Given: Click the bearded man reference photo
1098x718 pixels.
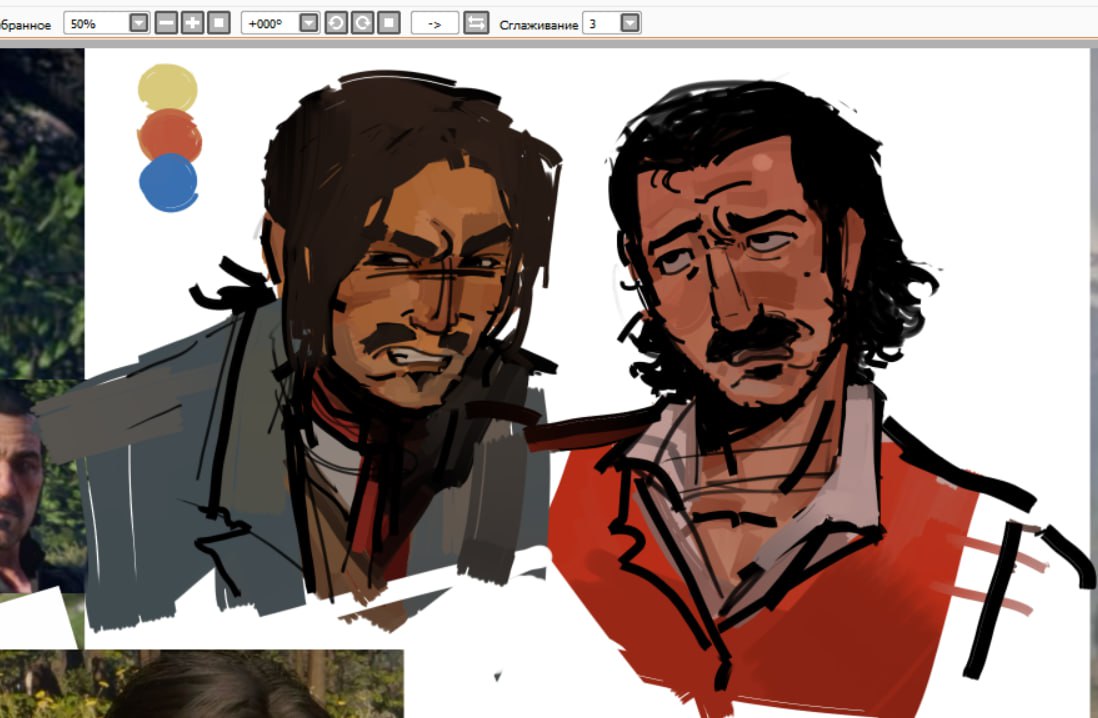Looking at the screenshot, I should [x=42, y=486].
